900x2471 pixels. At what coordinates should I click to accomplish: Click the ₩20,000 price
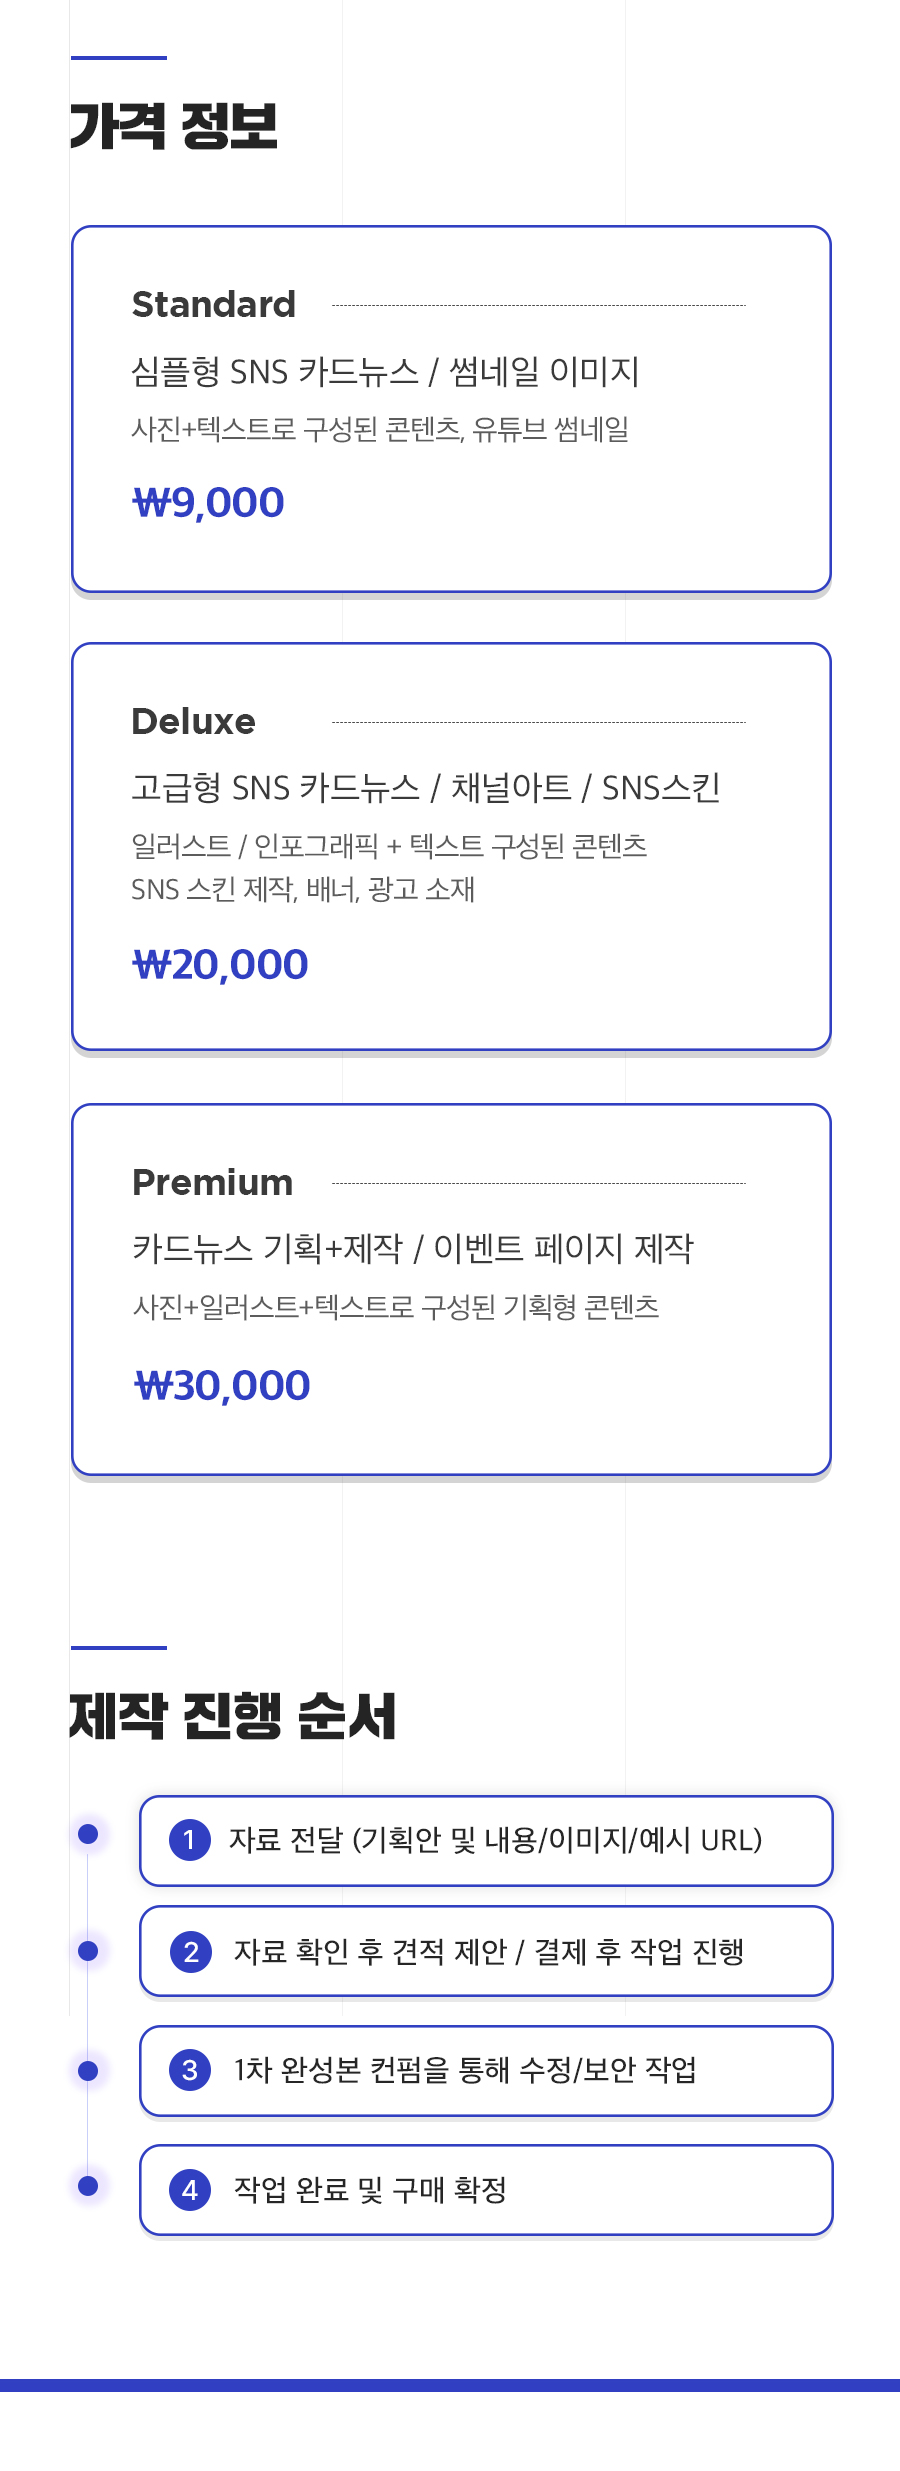pos(221,964)
